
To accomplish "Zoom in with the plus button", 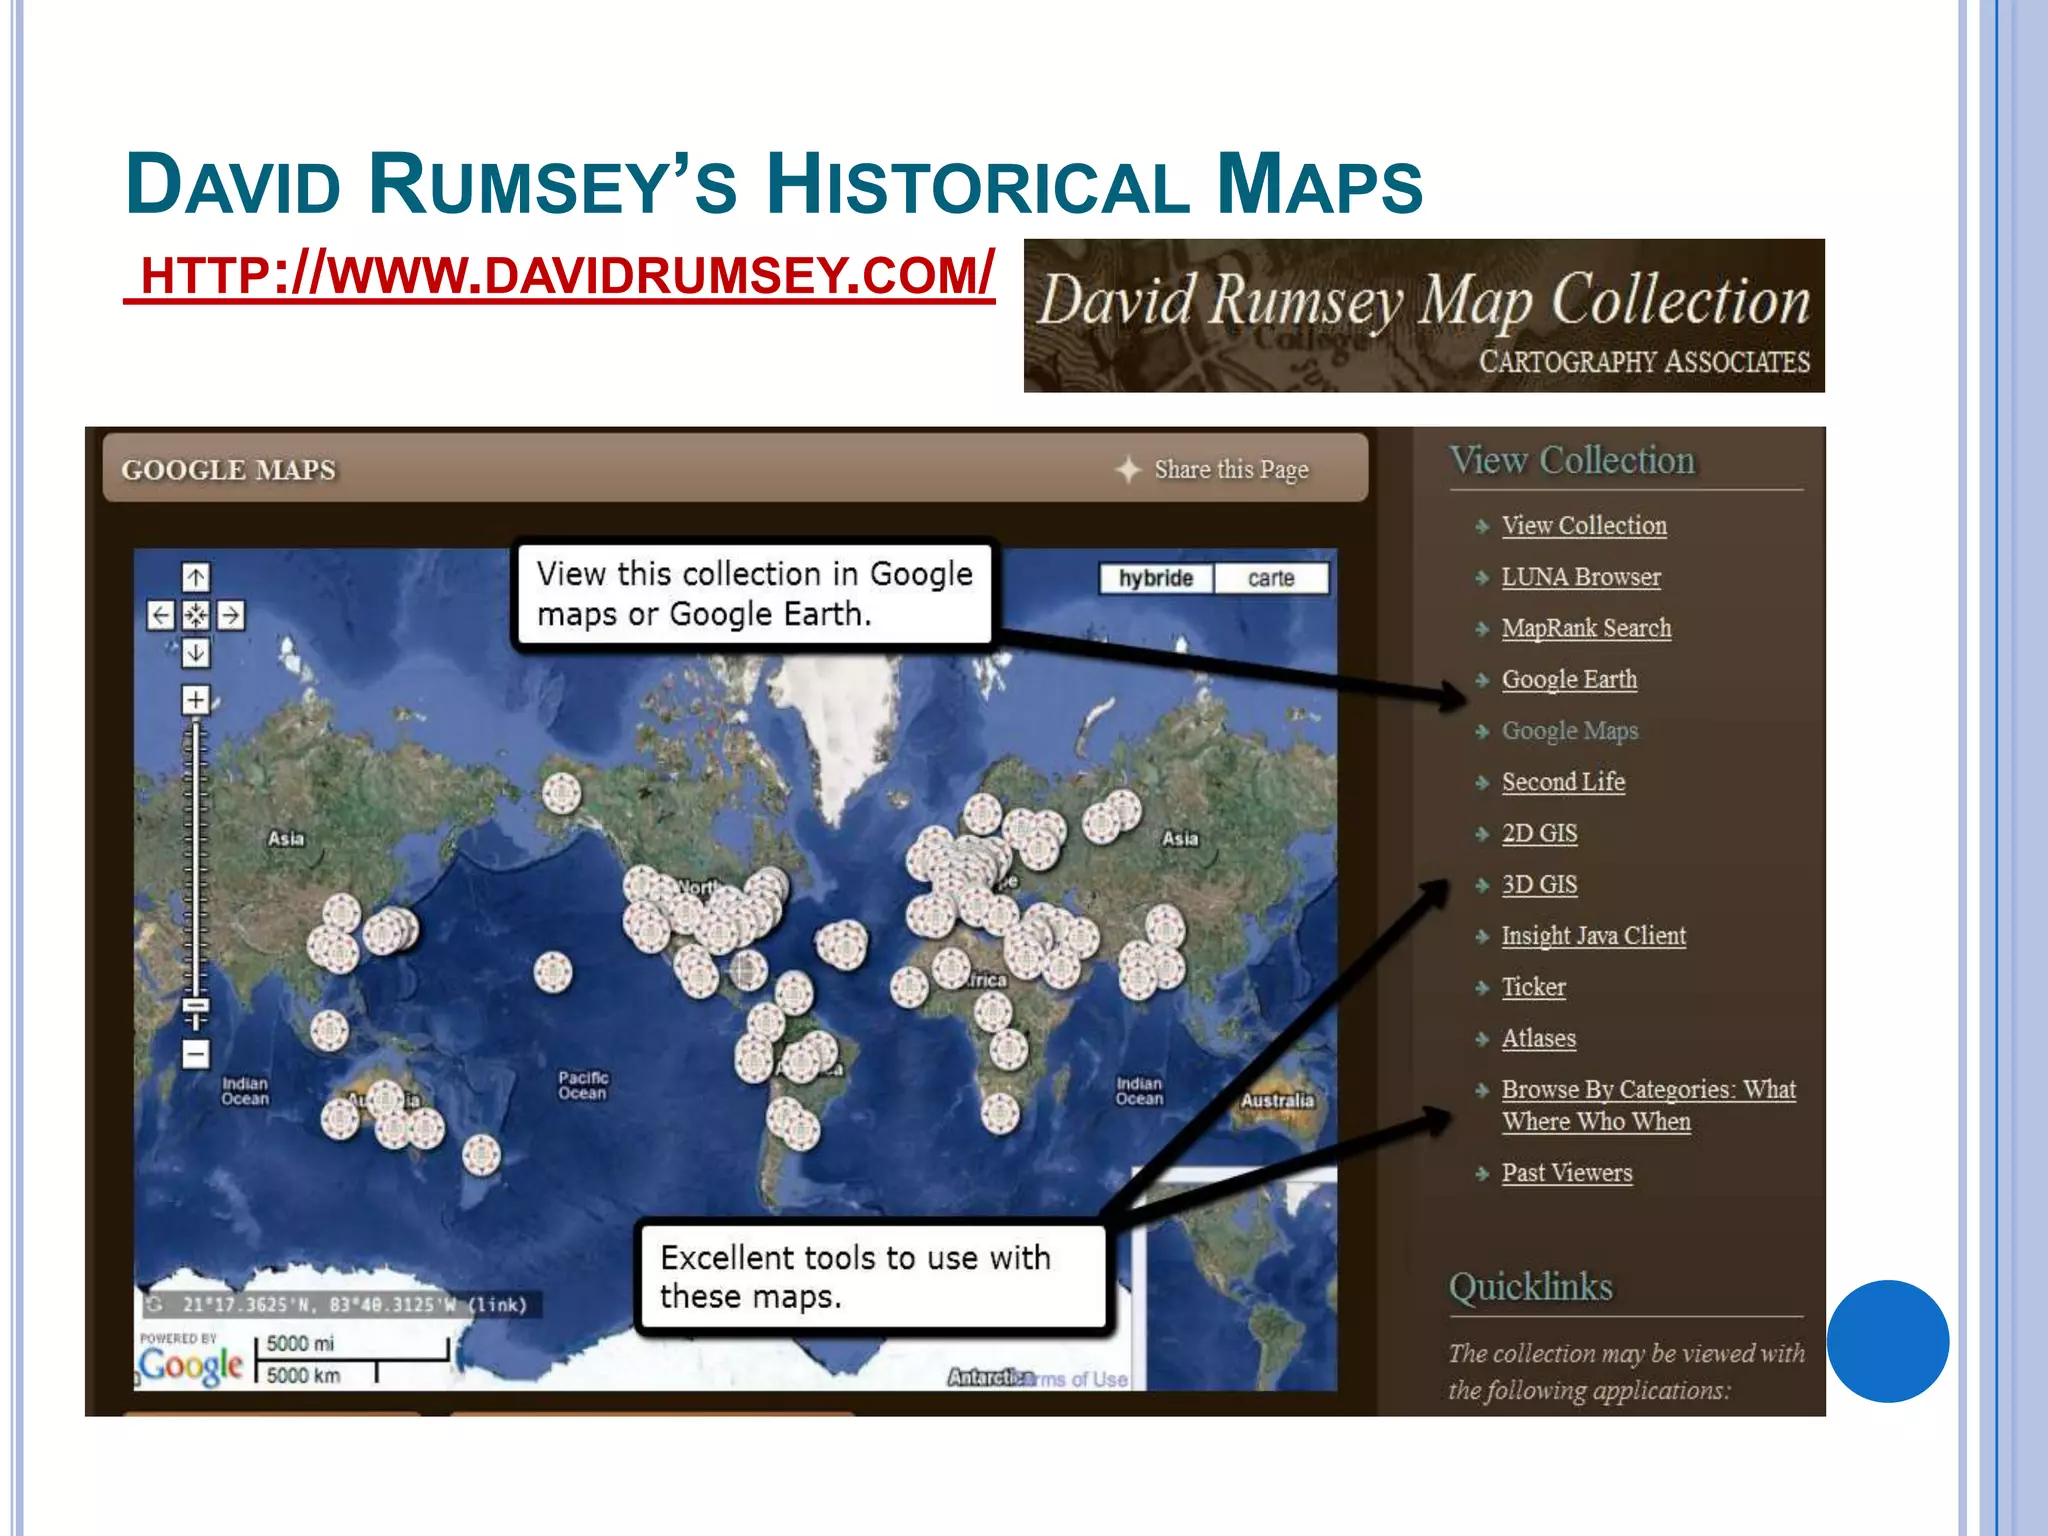I will [196, 699].
